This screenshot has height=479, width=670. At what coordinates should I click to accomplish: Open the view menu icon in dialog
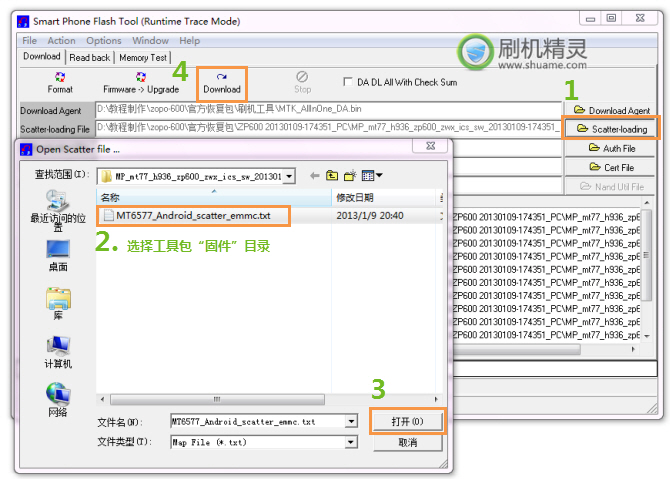372,176
